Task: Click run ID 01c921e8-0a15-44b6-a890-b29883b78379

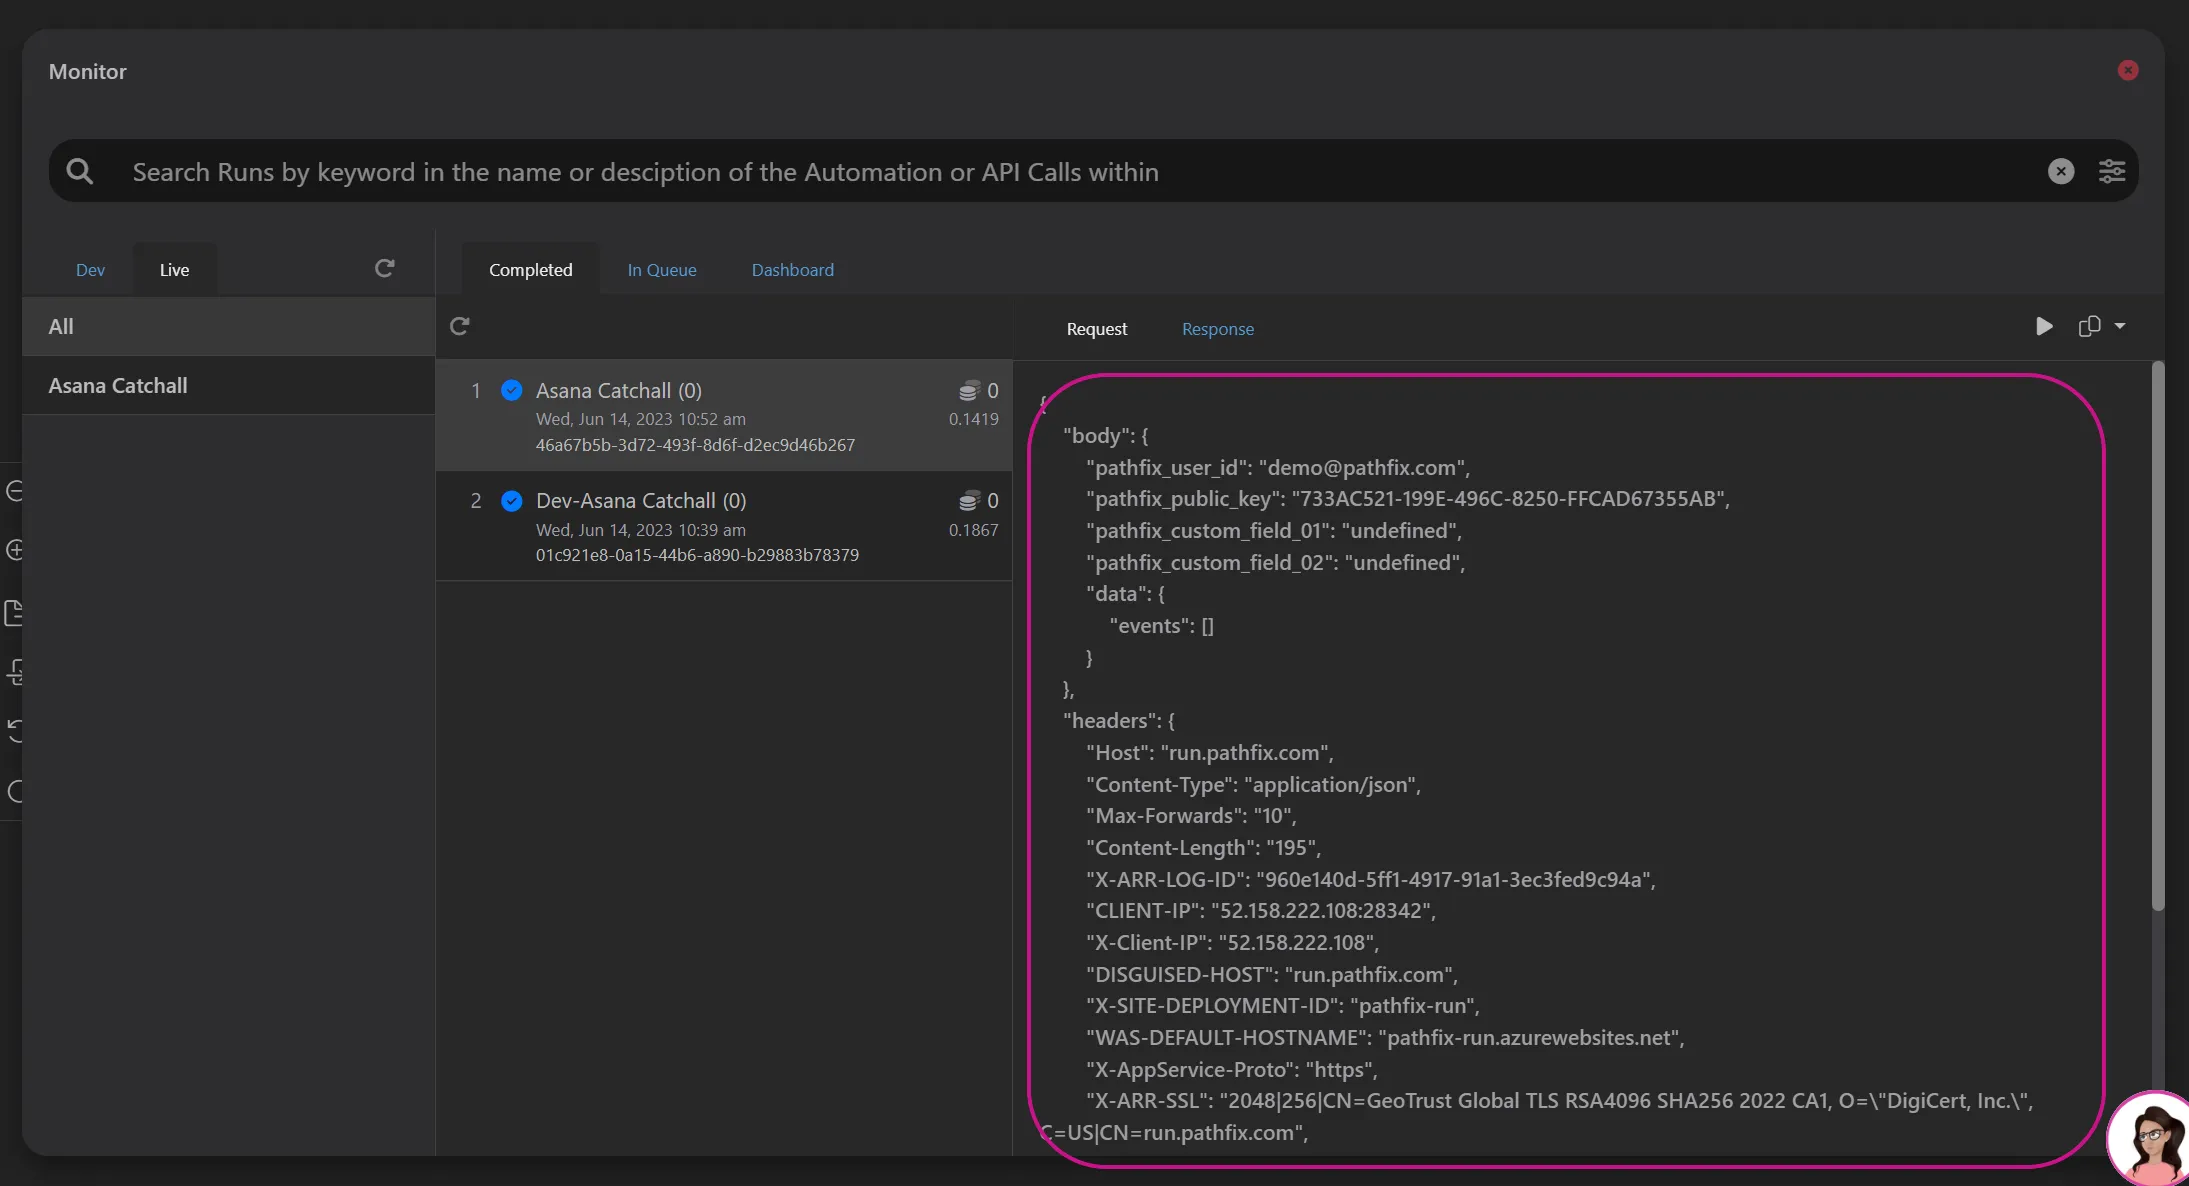Action: point(697,555)
